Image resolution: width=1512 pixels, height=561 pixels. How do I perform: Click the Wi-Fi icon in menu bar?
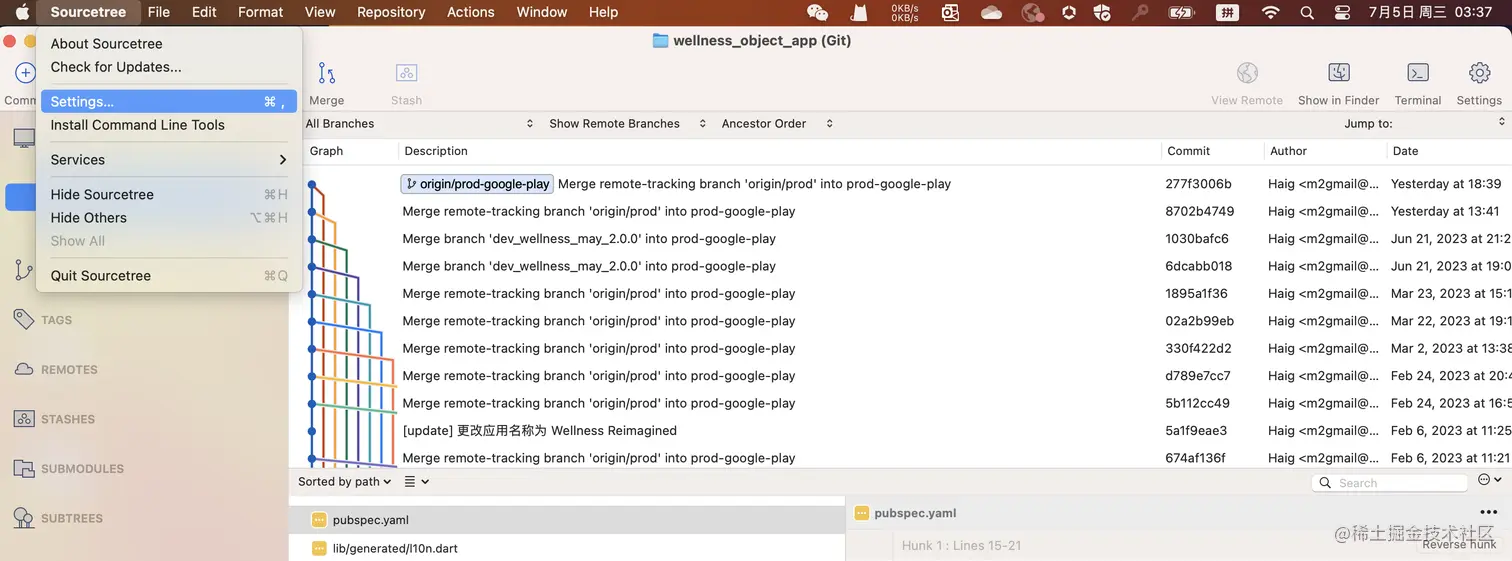1271,12
